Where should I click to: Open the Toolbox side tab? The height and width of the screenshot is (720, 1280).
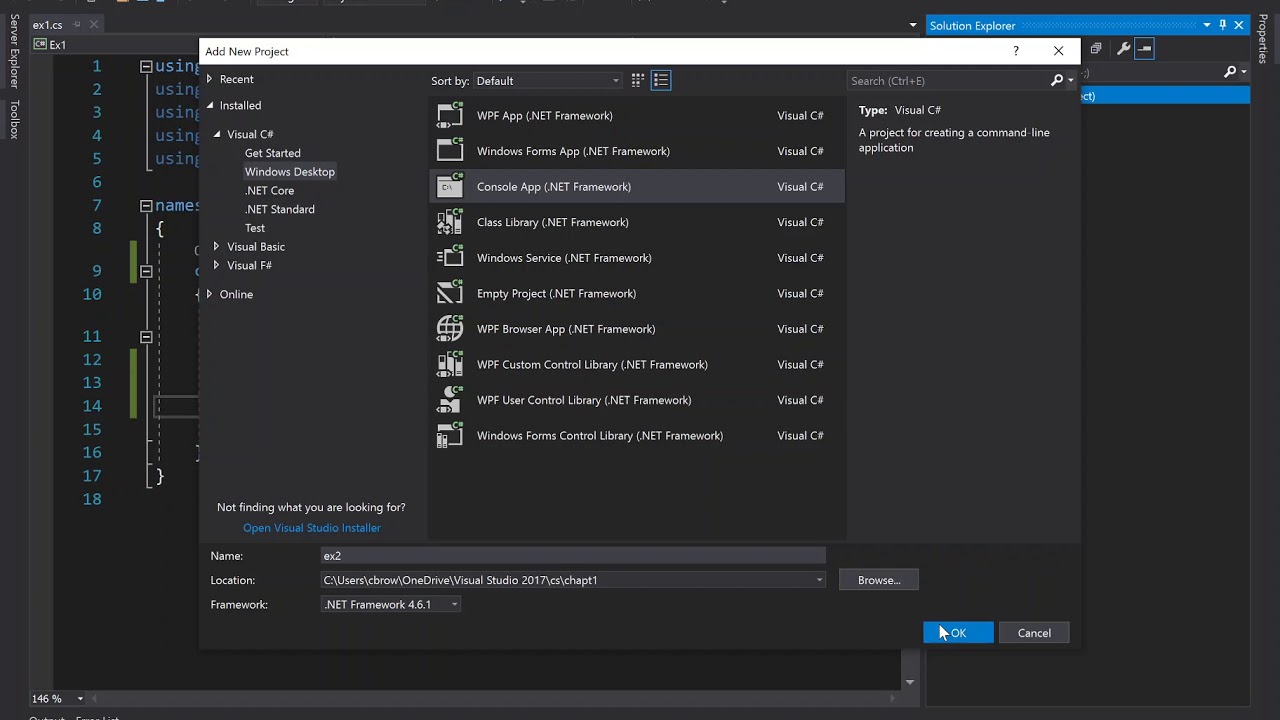[x=14, y=118]
